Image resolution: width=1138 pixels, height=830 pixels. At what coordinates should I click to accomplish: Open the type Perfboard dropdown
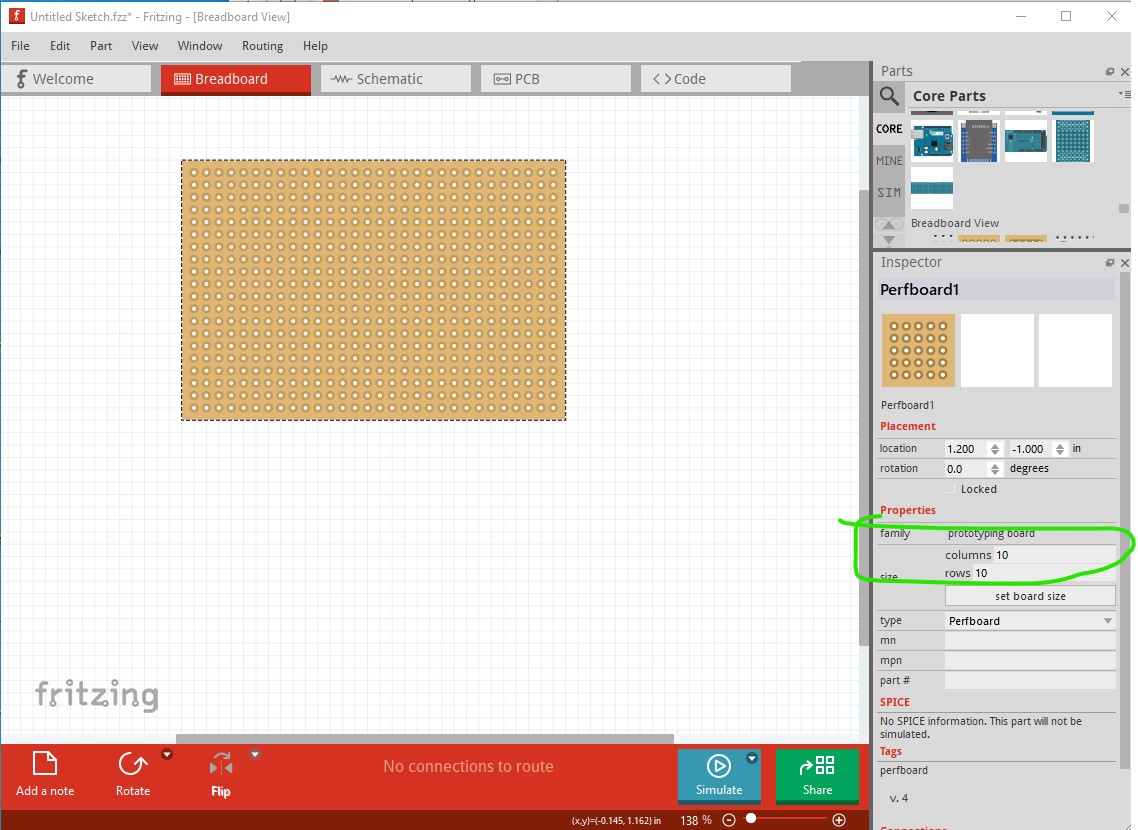click(1029, 621)
